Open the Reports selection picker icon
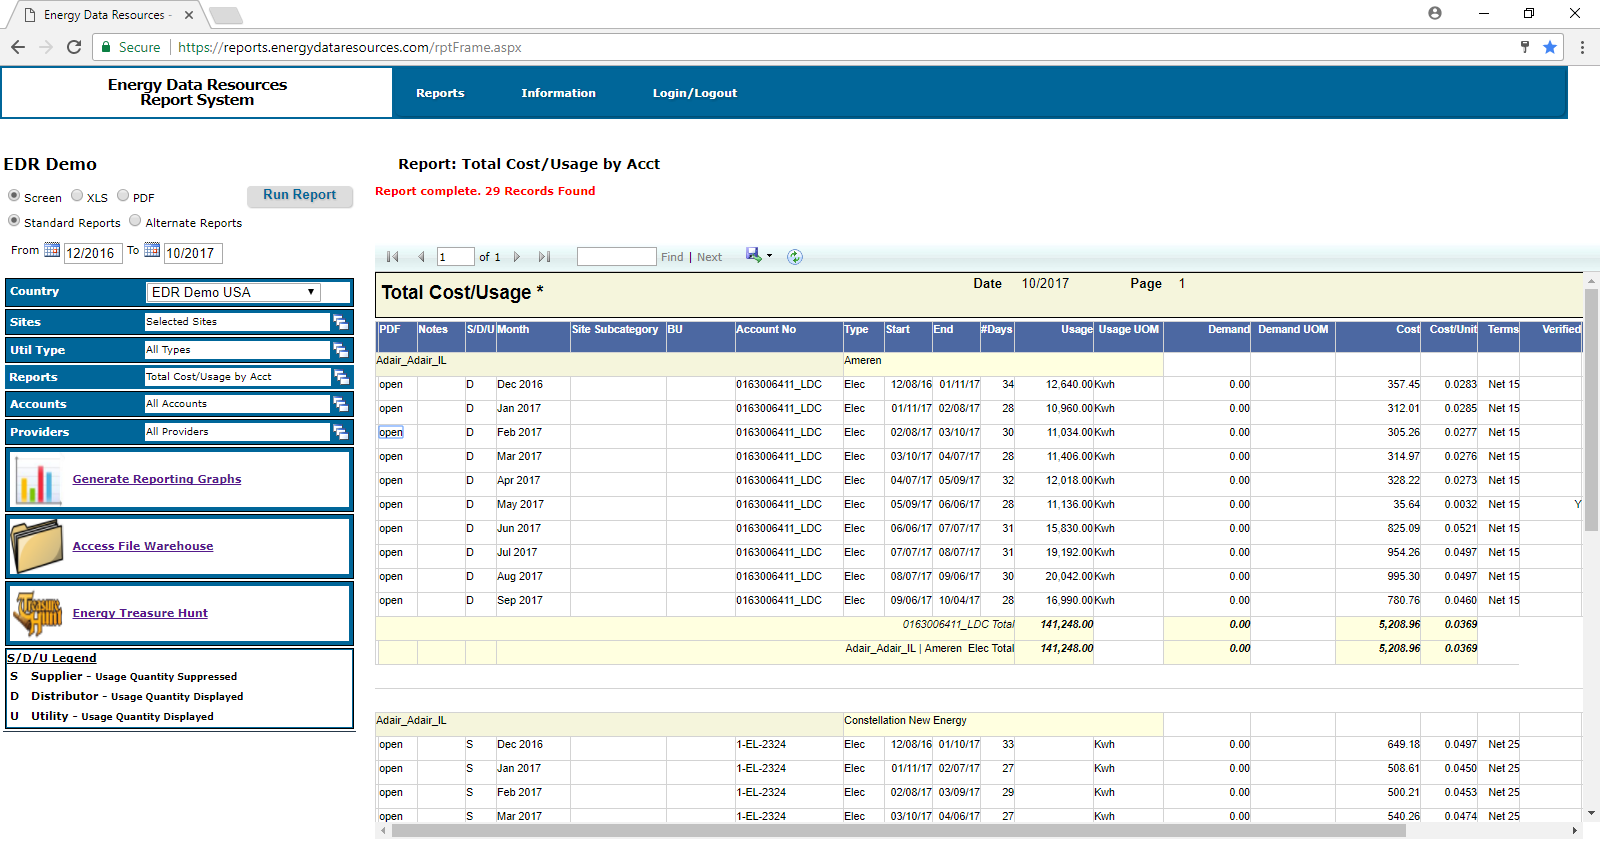1600x860 pixels. pos(341,377)
